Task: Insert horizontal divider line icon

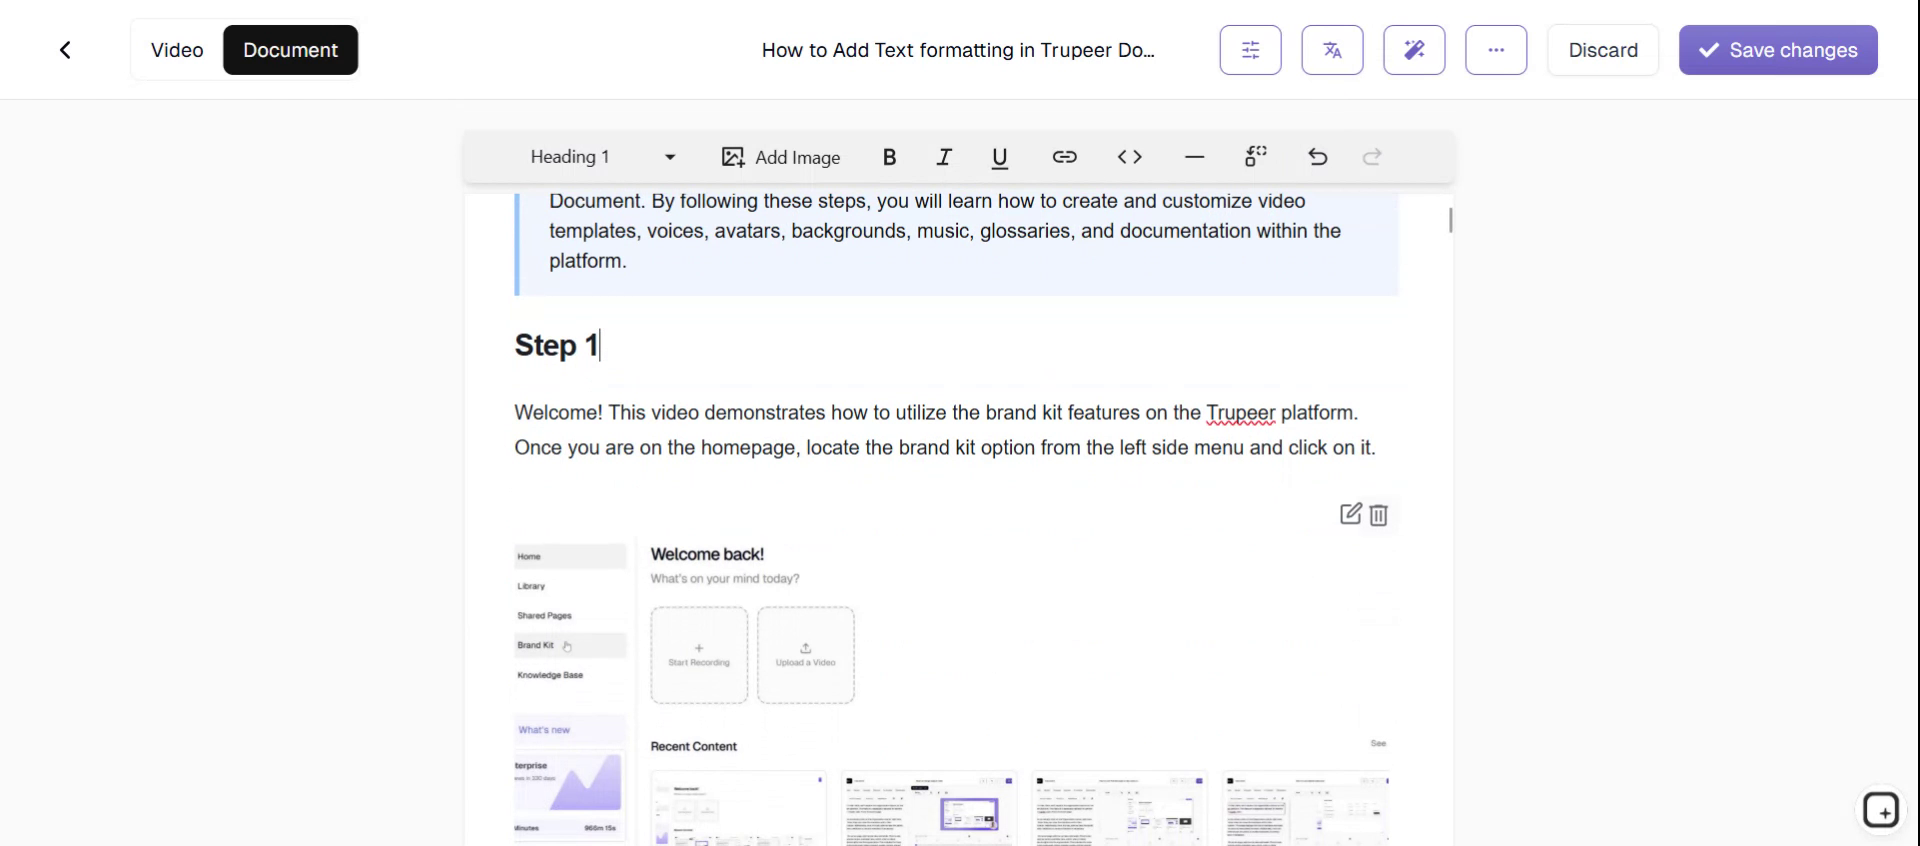Action: (x=1194, y=157)
